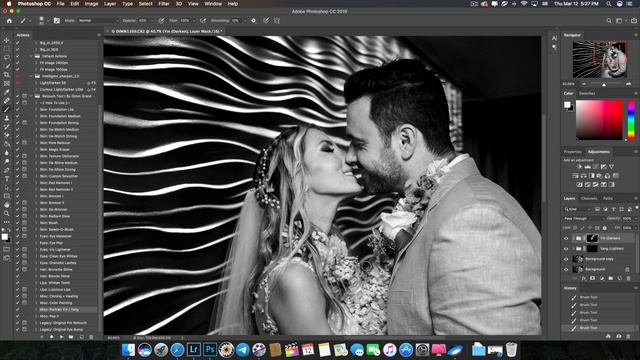The width and height of the screenshot is (640, 360).
Task: Start recording in the Actions panel
Action: tap(51, 337)
